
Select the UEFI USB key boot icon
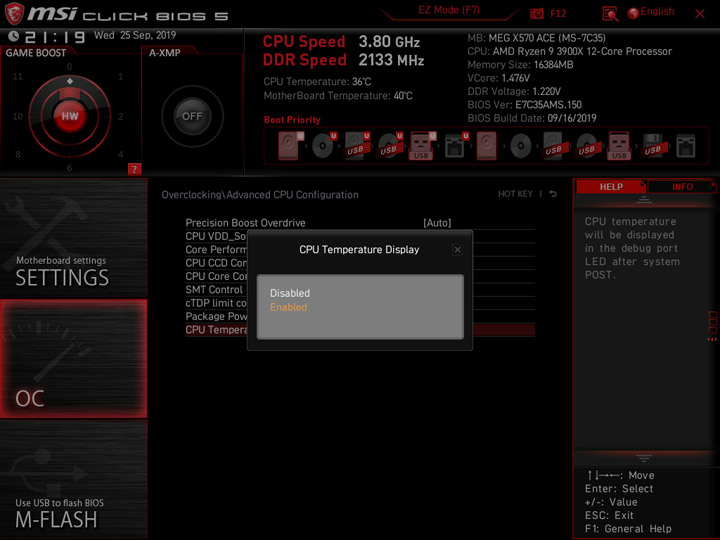coord(422,146)
